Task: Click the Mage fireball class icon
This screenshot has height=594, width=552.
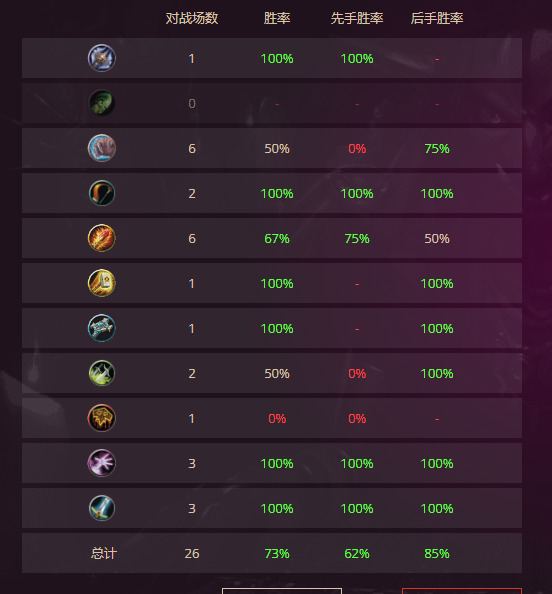Action: pyautogui.click(x=102, y=238)
